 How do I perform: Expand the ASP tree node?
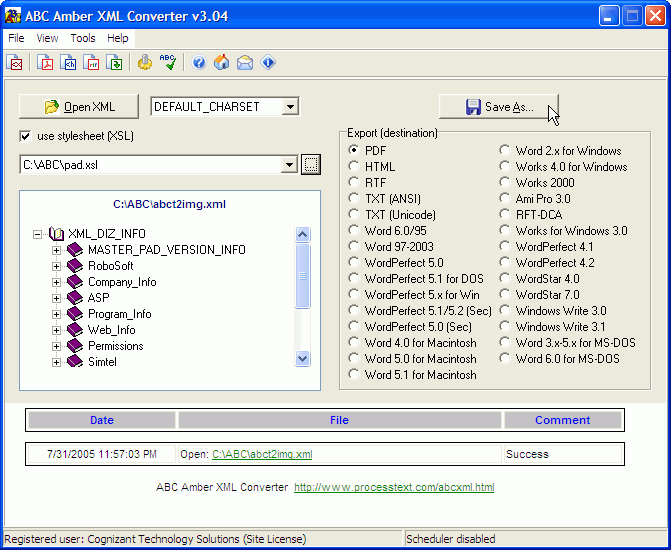56,298
